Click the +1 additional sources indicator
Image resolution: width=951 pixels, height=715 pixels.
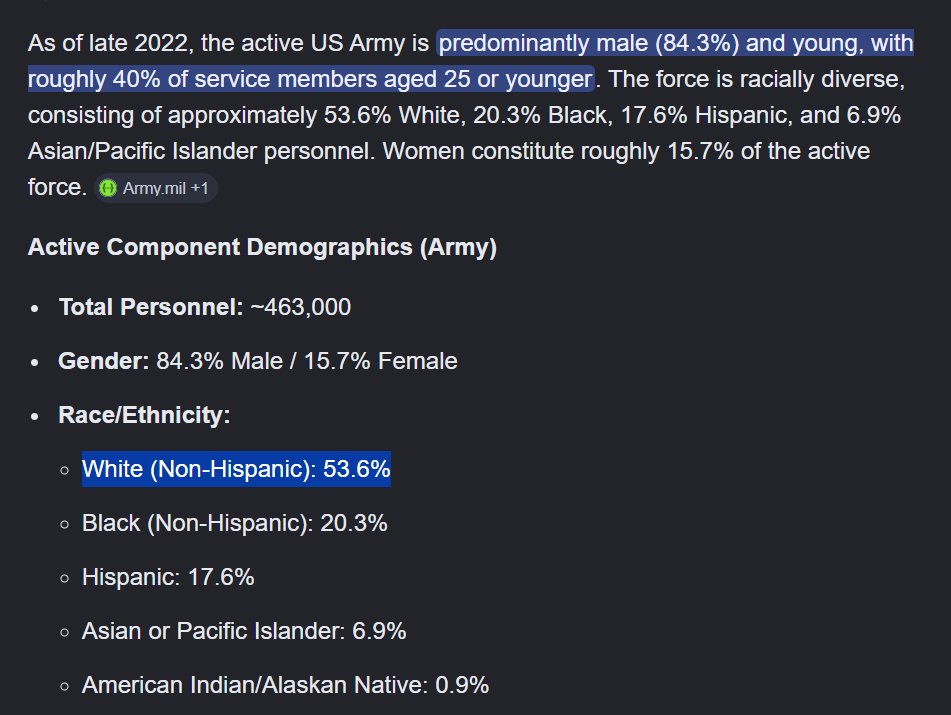200,189
